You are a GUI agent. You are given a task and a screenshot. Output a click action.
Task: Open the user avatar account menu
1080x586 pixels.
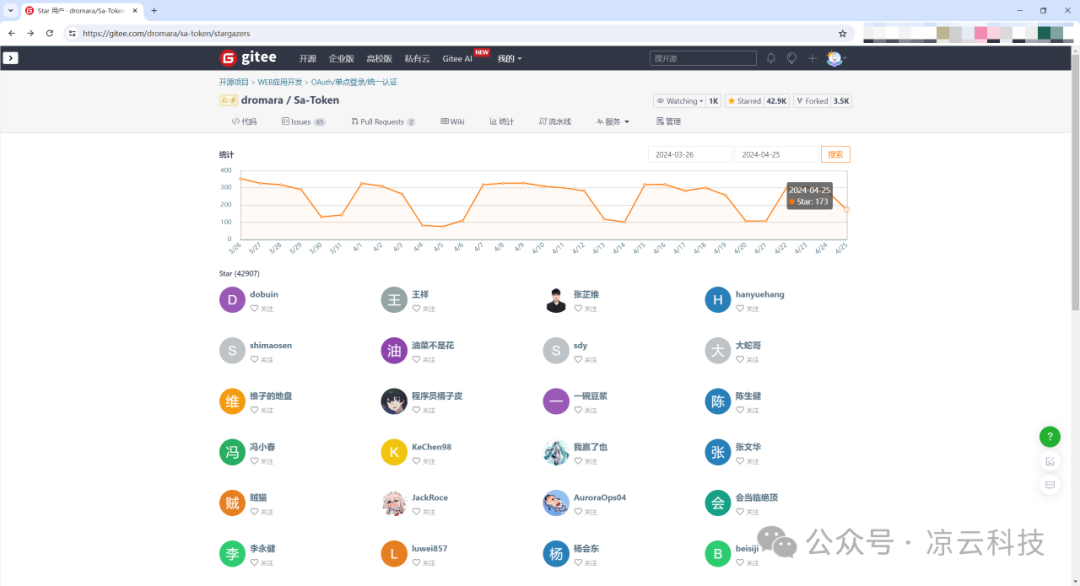835,59
